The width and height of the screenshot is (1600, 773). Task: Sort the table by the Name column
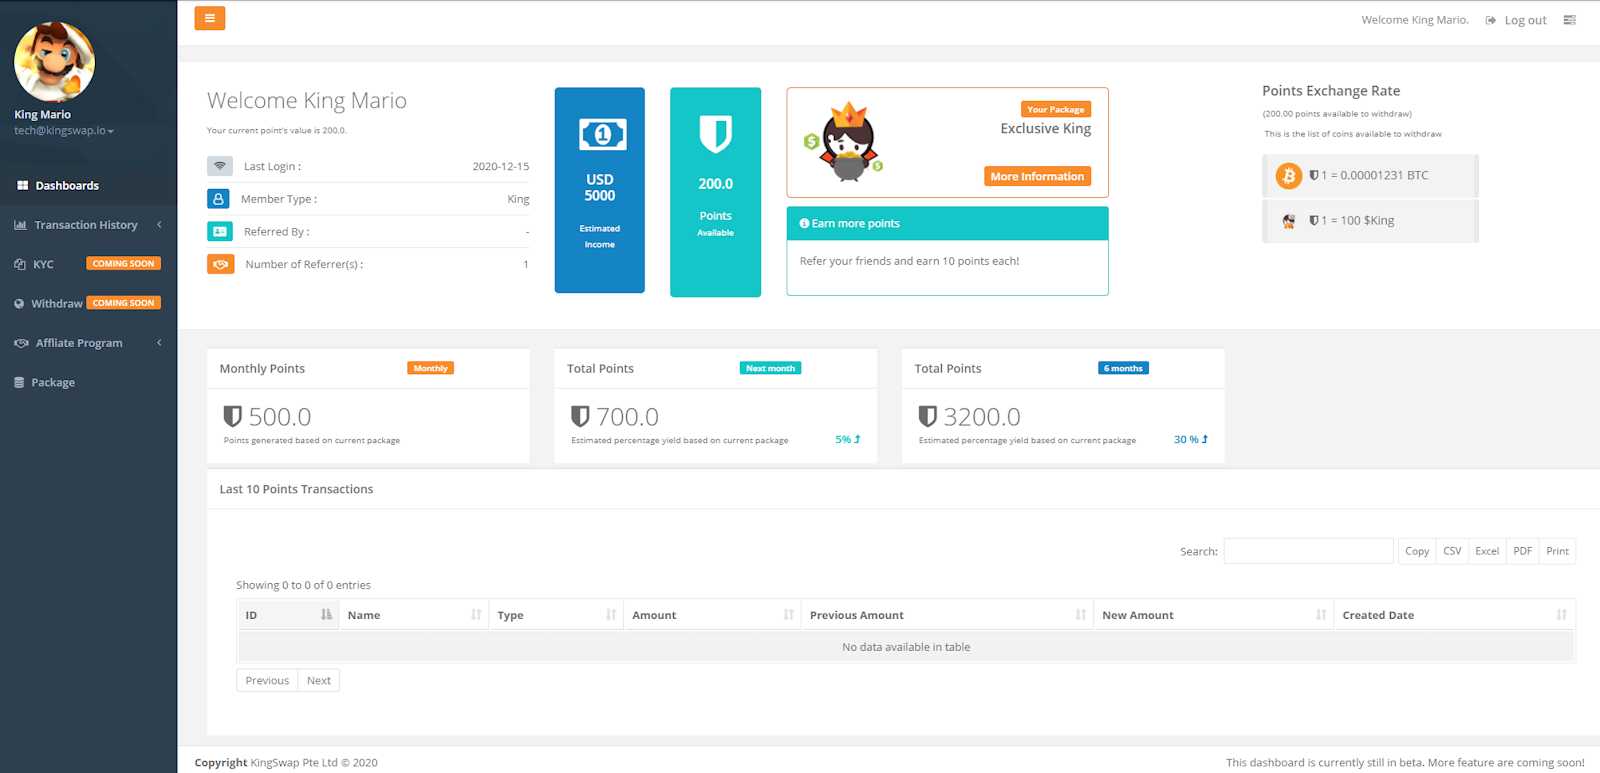(x=414, y=615)
